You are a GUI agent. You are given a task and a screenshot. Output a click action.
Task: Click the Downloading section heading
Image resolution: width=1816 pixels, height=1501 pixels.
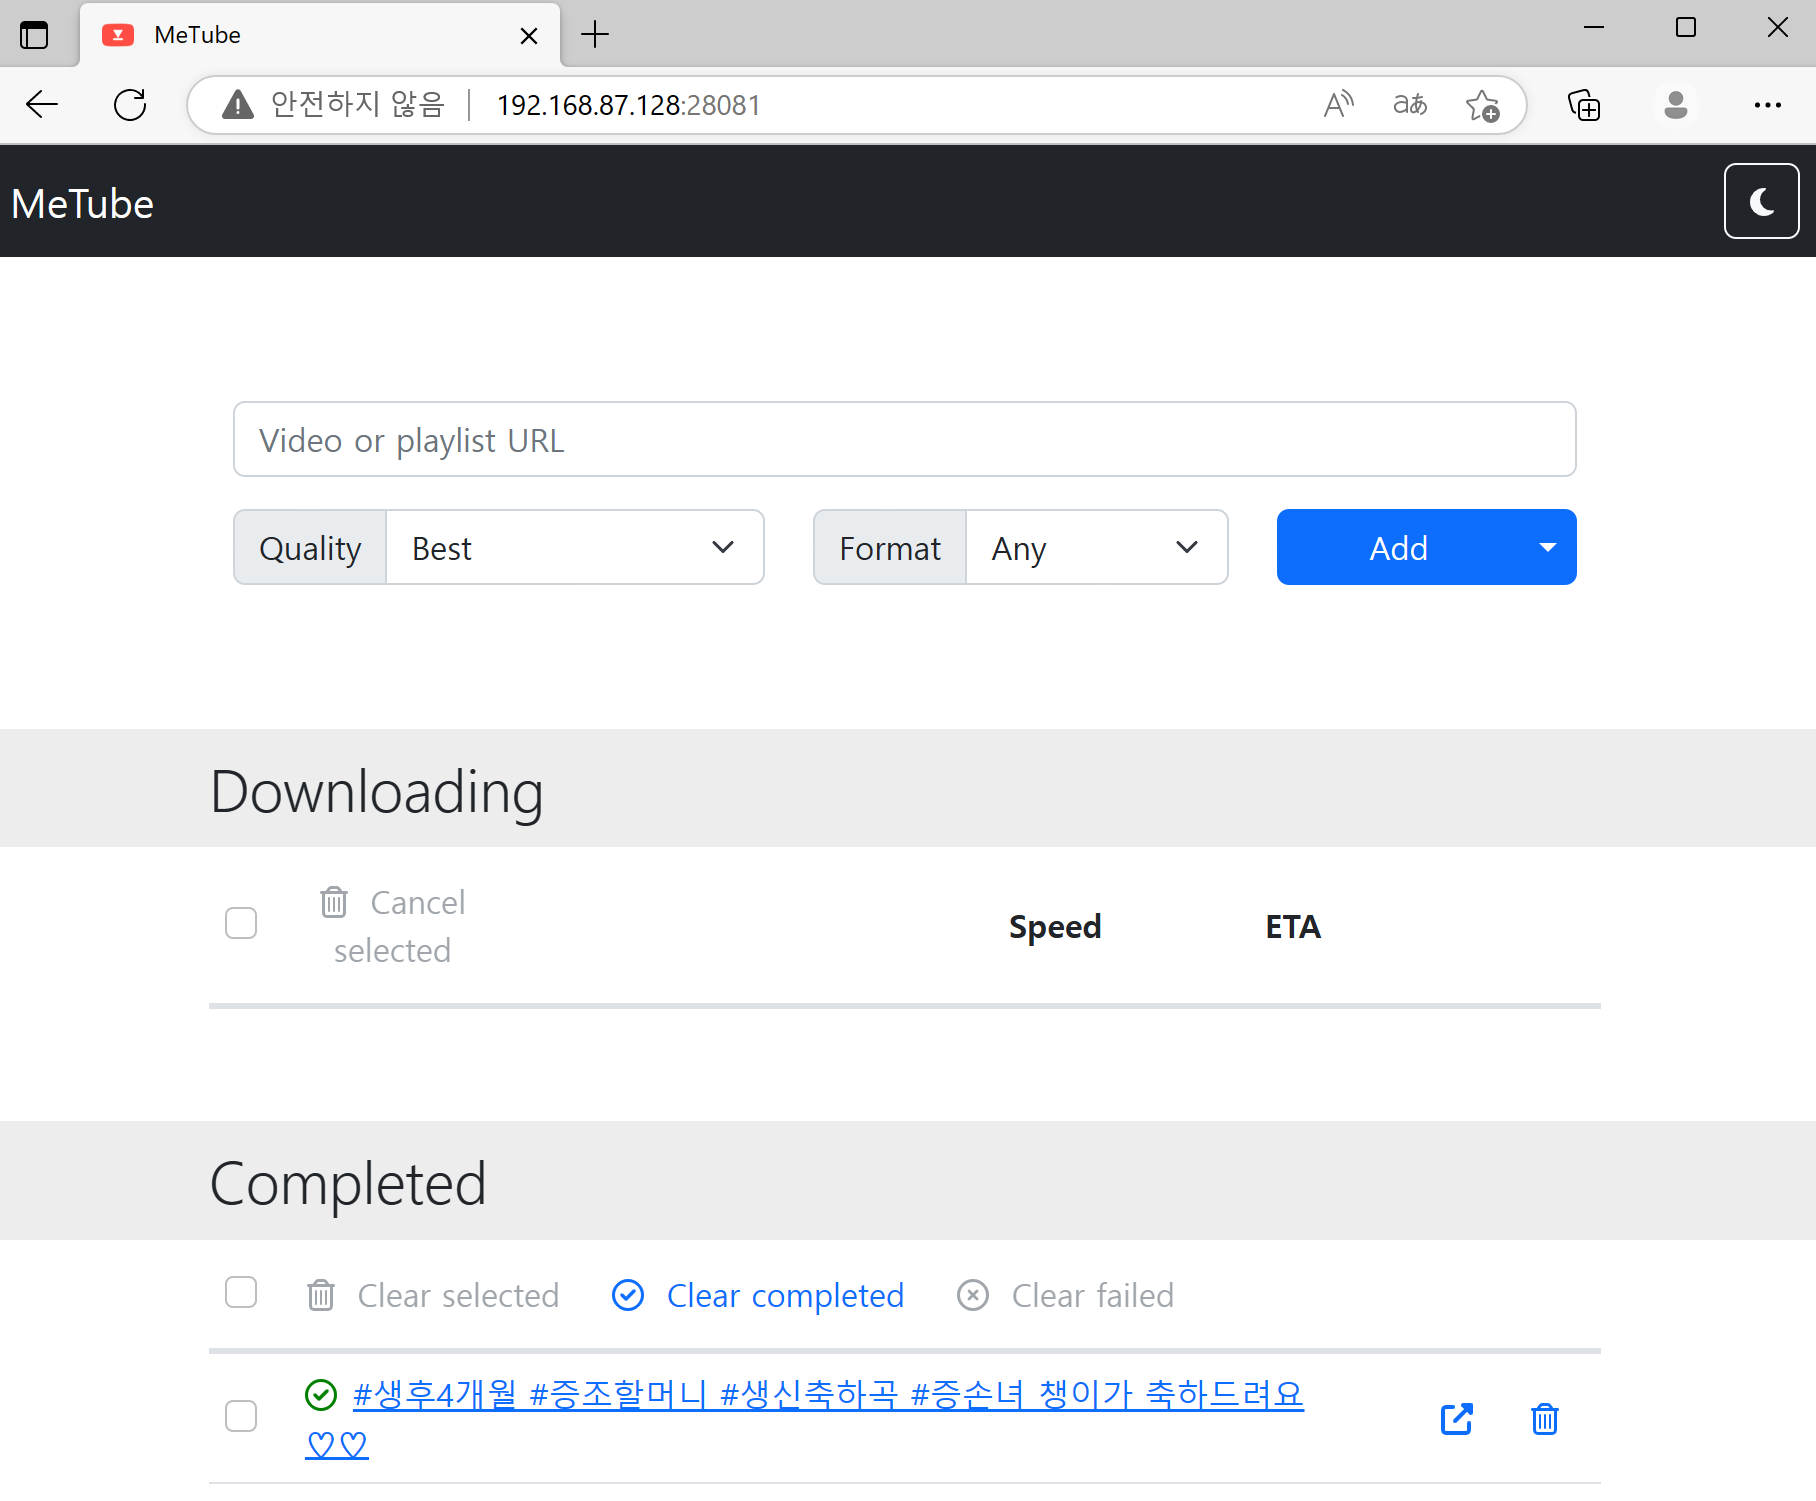377,792
